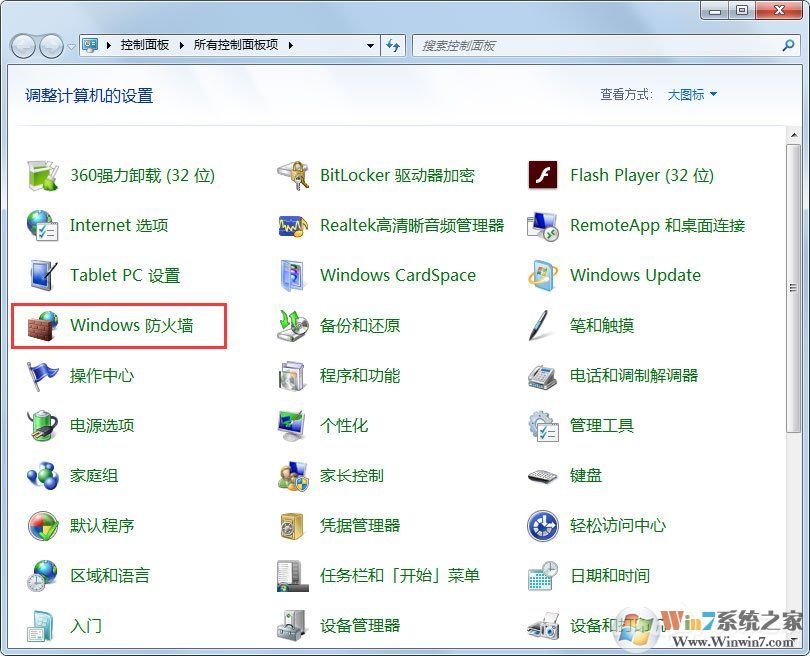This screenshot has width=810, height=656.
Task: Open 家长控制 settings
Action: tap(355, 475)
